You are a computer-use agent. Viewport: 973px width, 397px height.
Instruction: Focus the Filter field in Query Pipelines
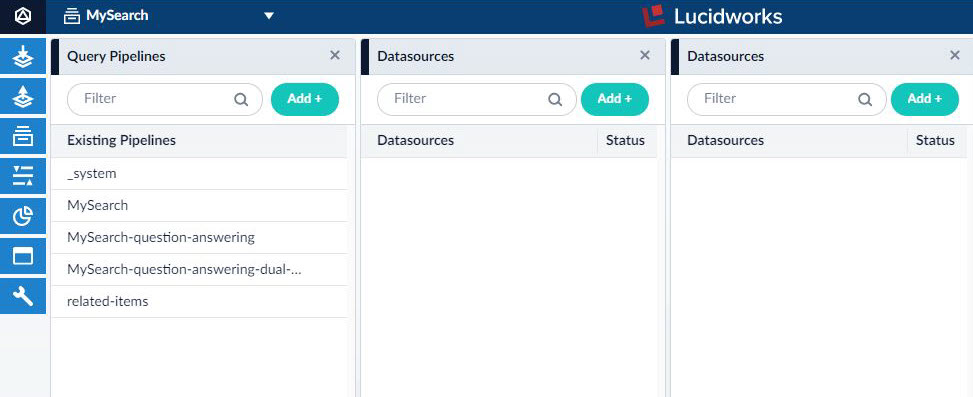[165, 99]
